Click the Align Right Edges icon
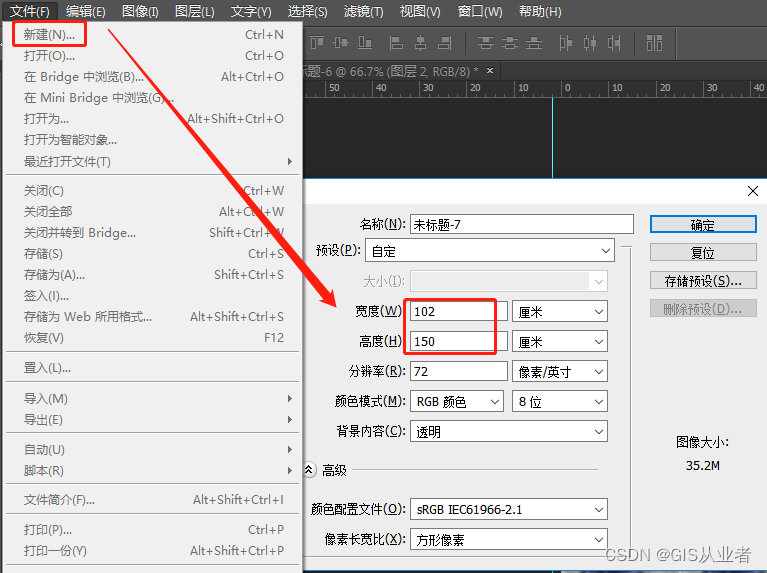The width and height of the screenshot is (767, 573). click(x=445, y=43)
